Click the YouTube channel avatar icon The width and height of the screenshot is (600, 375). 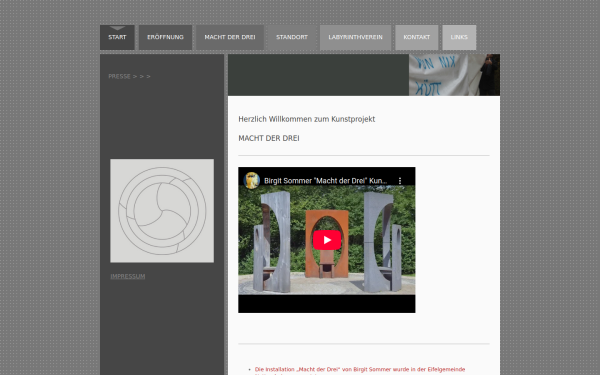pyautogui.click(x=252, y=181)
